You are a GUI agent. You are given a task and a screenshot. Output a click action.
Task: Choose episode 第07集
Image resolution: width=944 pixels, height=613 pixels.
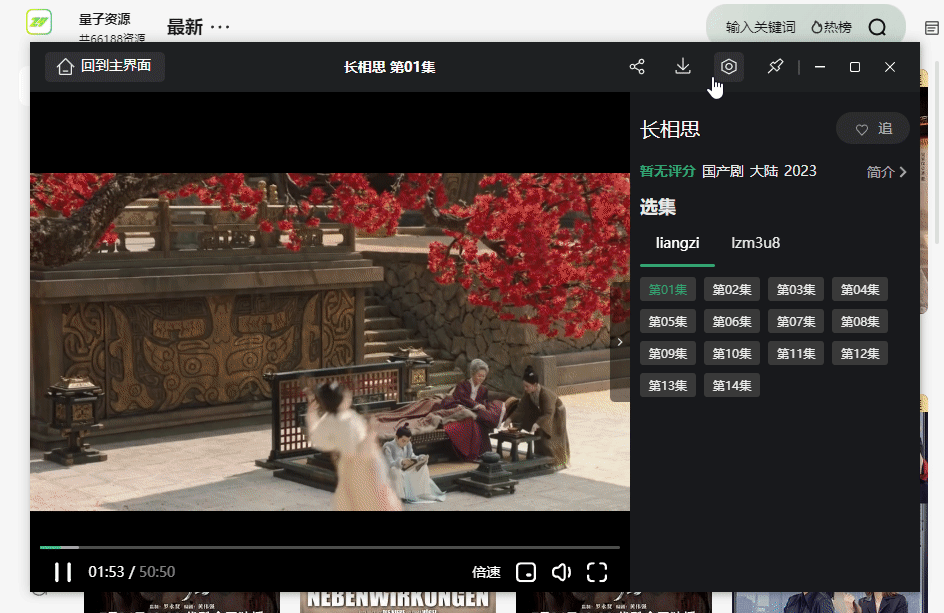(796, 322)
